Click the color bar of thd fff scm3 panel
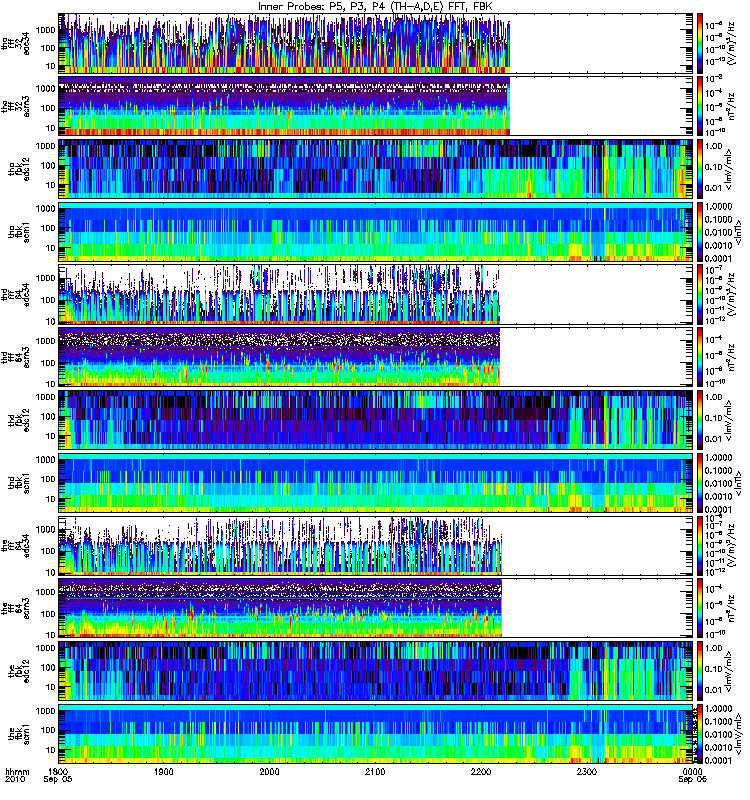 [699, 357]
